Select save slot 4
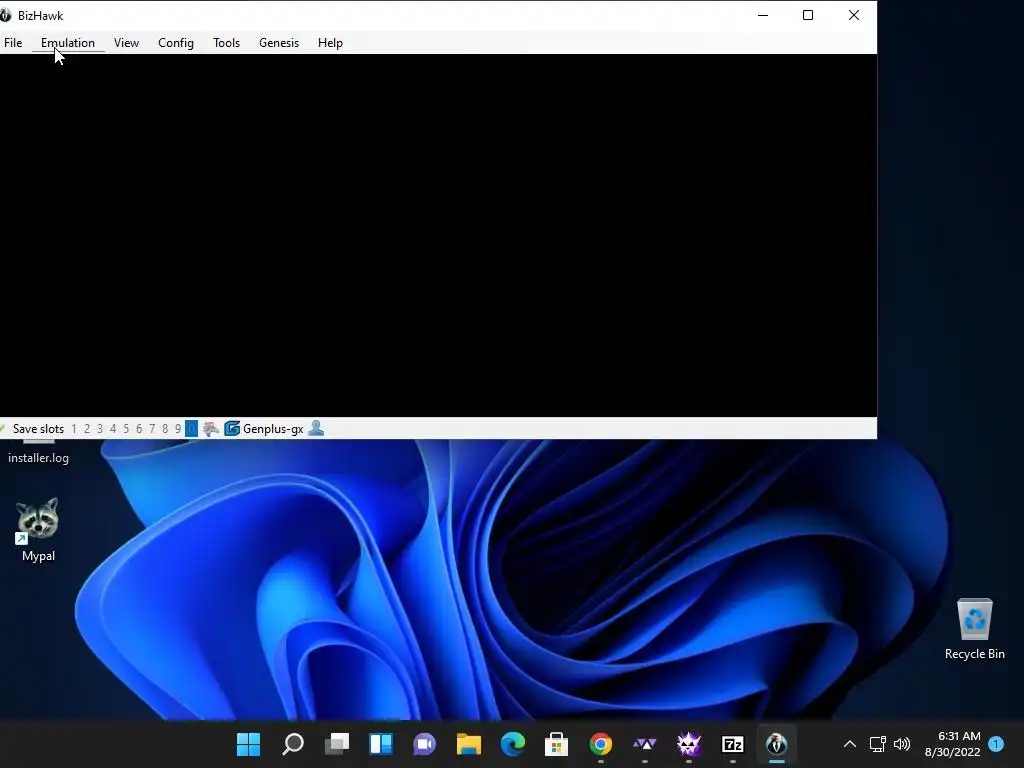The image size is (1024, 768). (x=113, y=429)
